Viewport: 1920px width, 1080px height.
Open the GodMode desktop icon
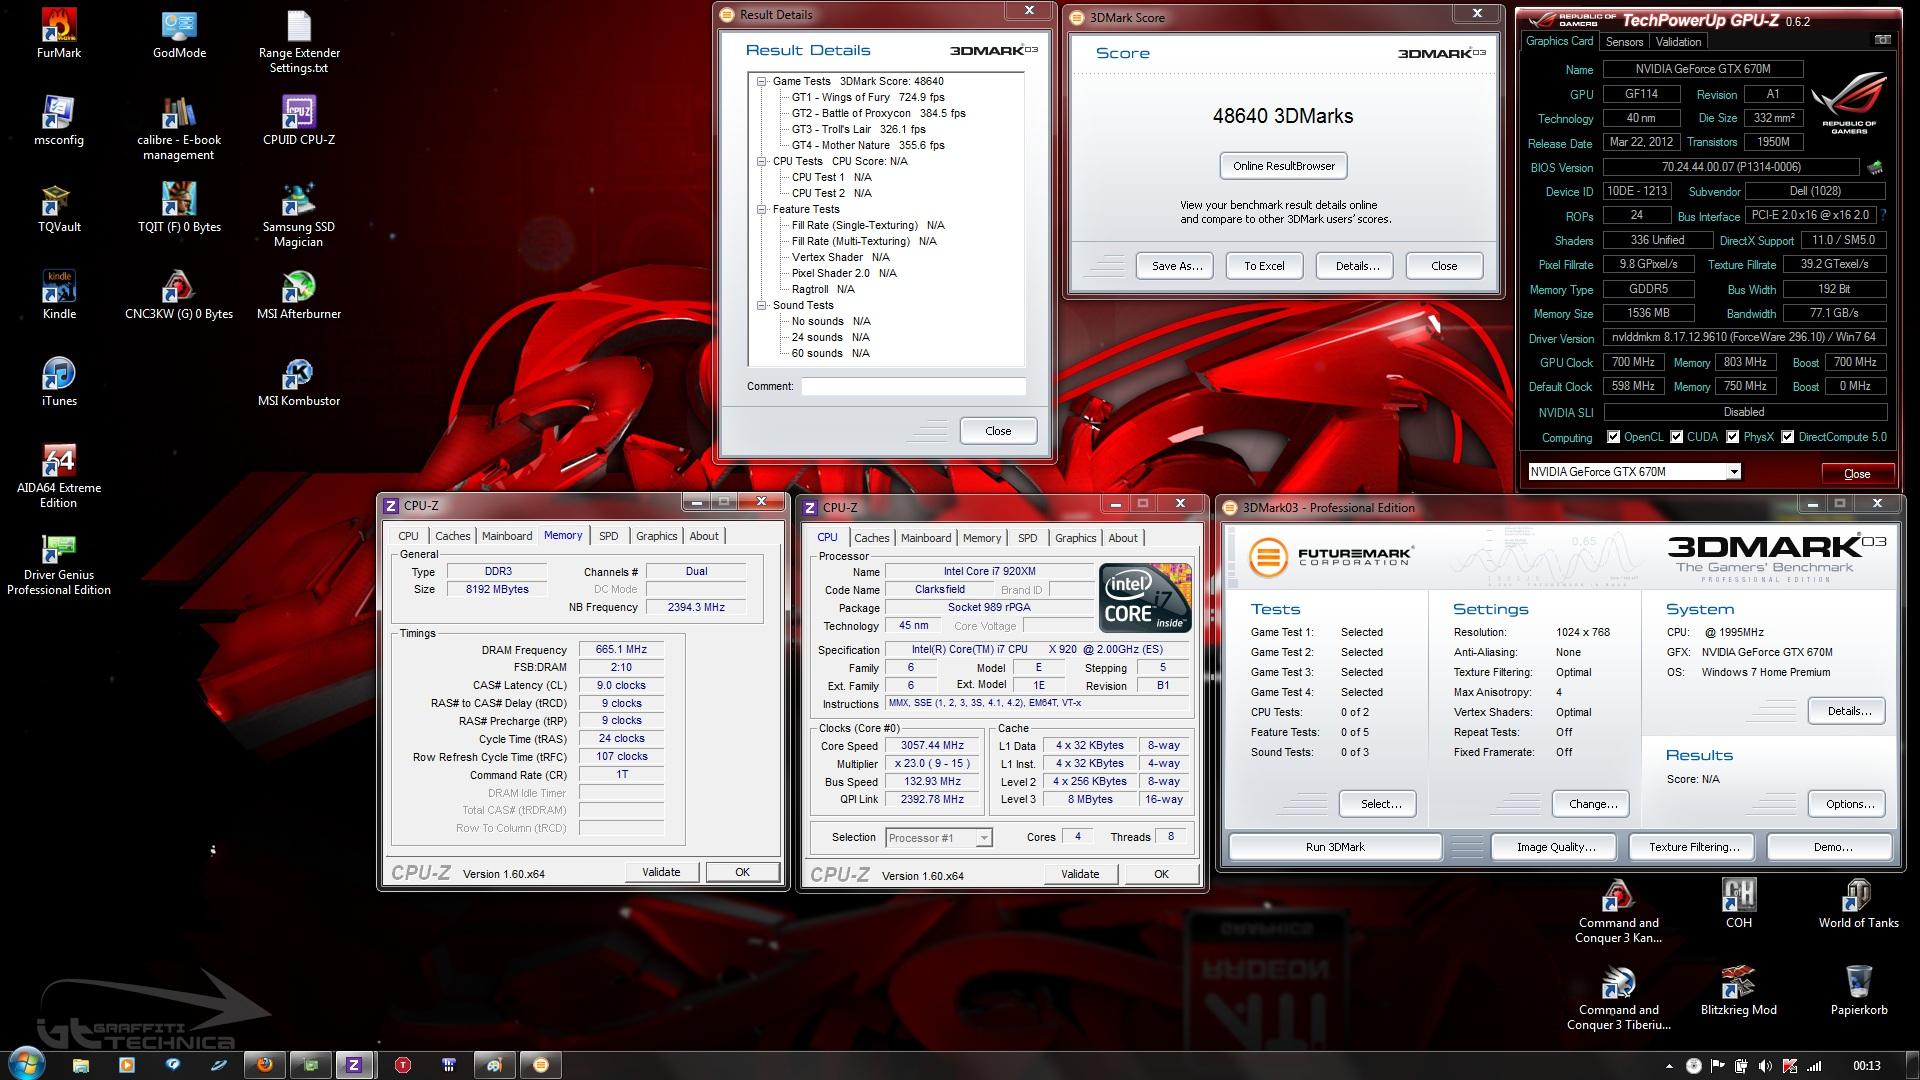click(x=179, y=34)
